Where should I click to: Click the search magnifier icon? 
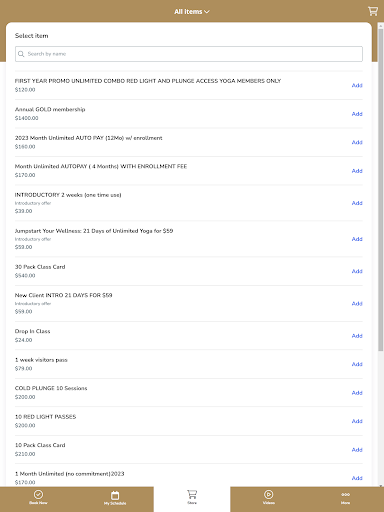click(21, 54)
